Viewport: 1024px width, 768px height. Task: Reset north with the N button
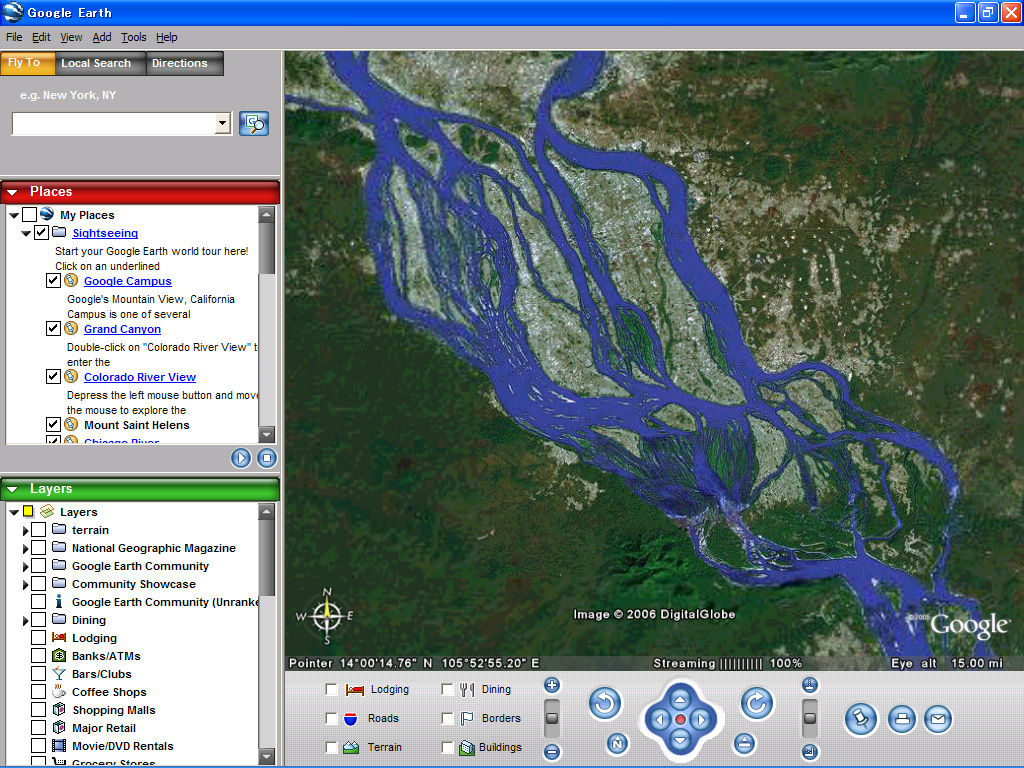pos(617,743)
